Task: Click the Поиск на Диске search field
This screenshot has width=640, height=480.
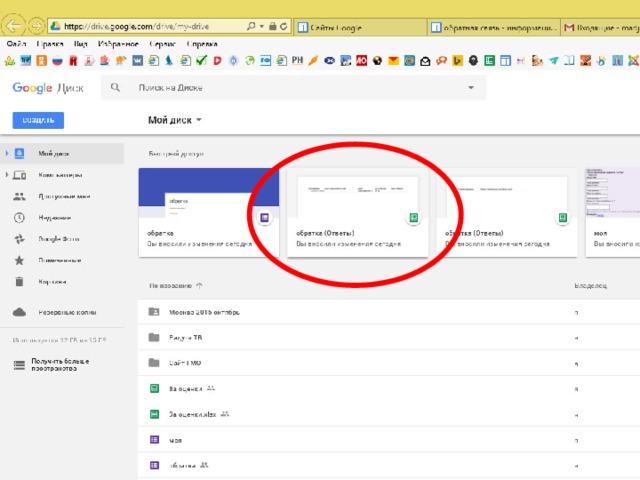Action: click(300, 88)
